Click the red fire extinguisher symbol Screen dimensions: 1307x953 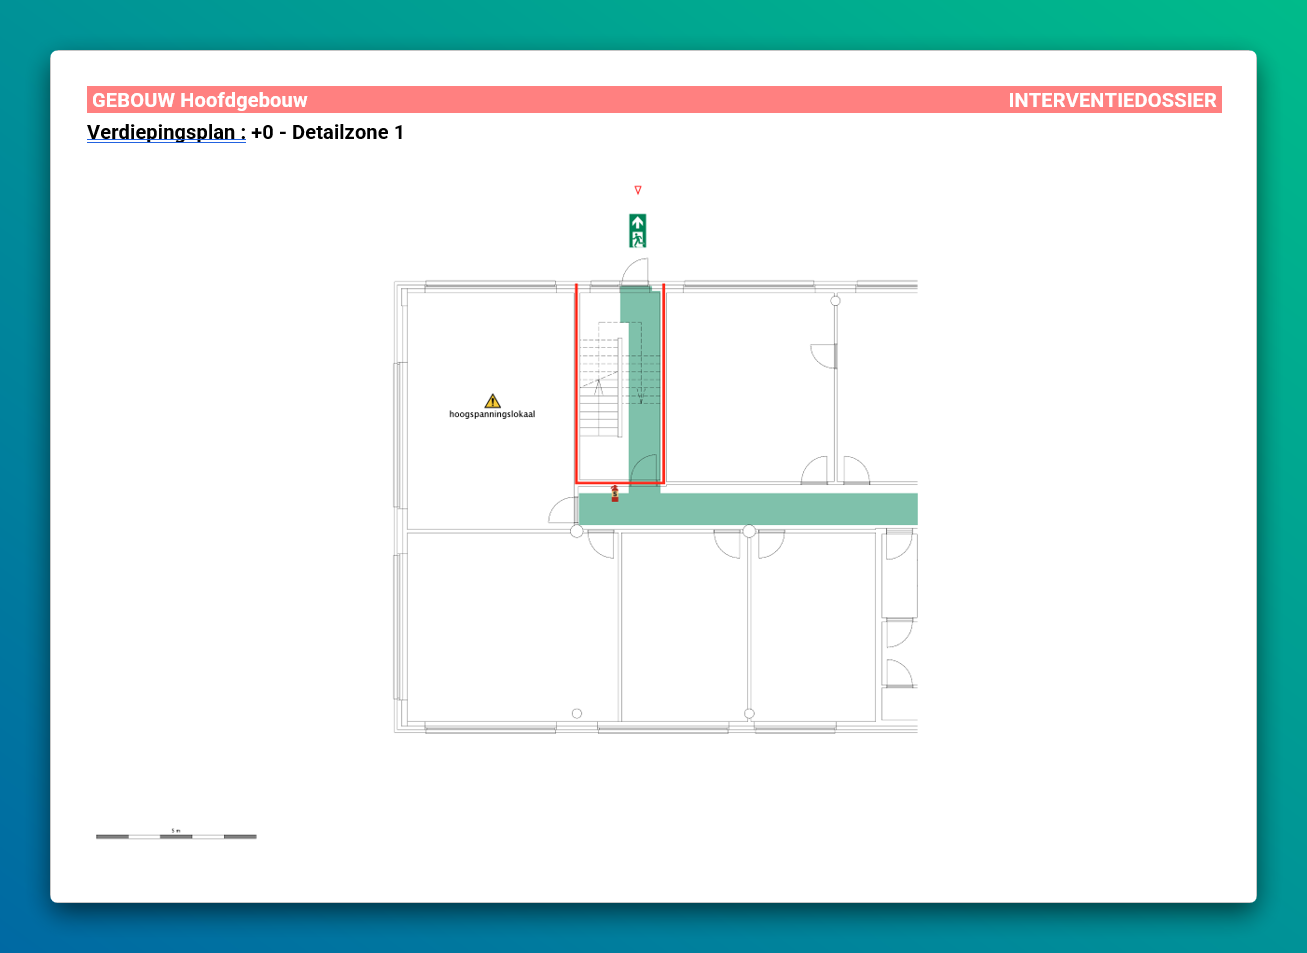pyautogui.click(x=614, y=492)
